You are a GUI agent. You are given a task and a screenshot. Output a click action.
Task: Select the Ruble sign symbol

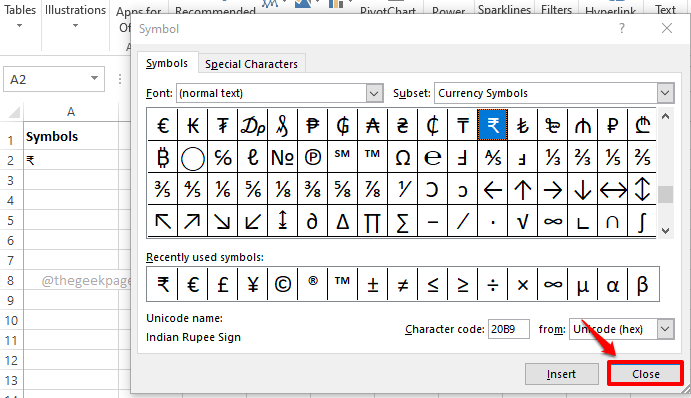pyautogui.click(x=613, y=125)
